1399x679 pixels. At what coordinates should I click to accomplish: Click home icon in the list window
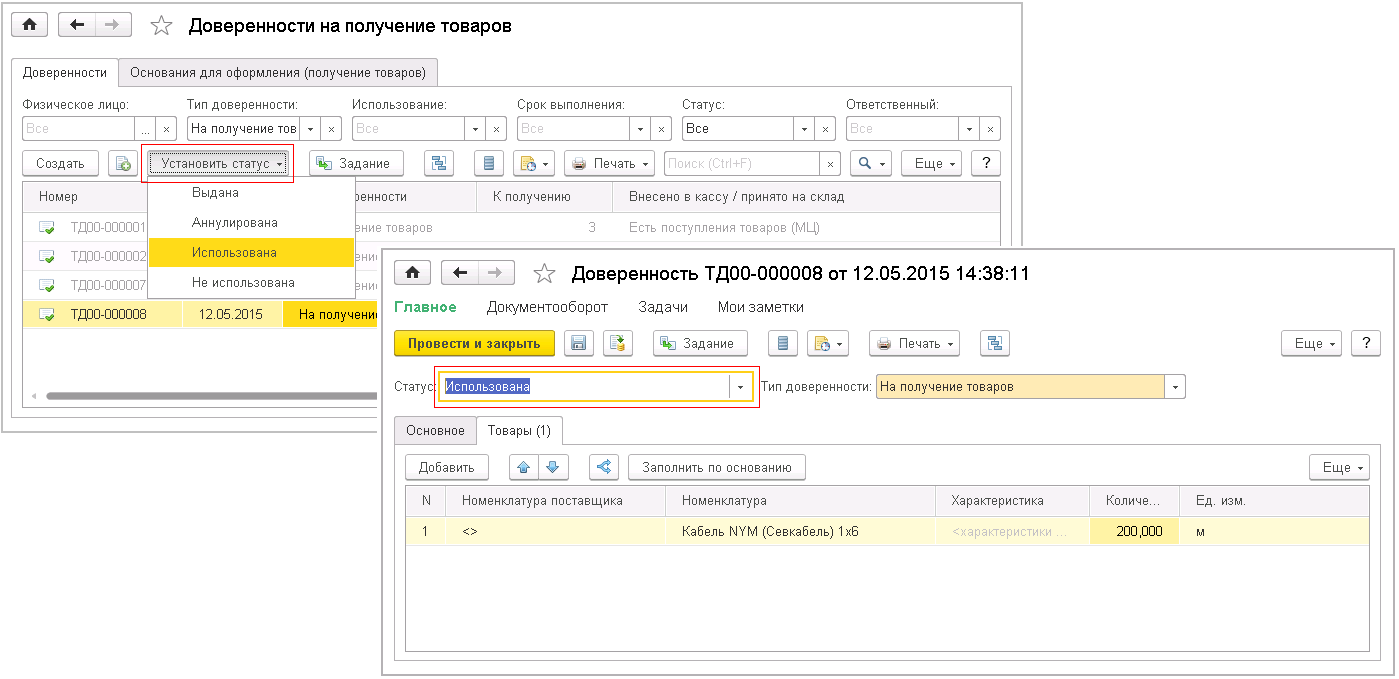point(30,26)
